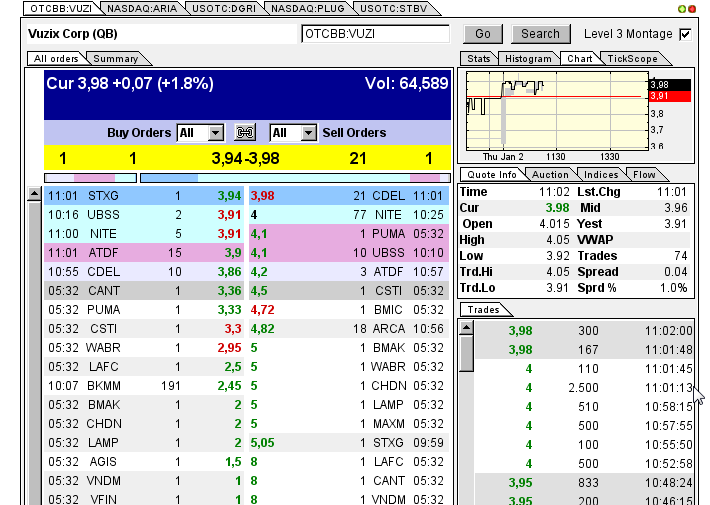710x505 pixels.
Task: Open the Auction tab
Action: coord(550,174)
